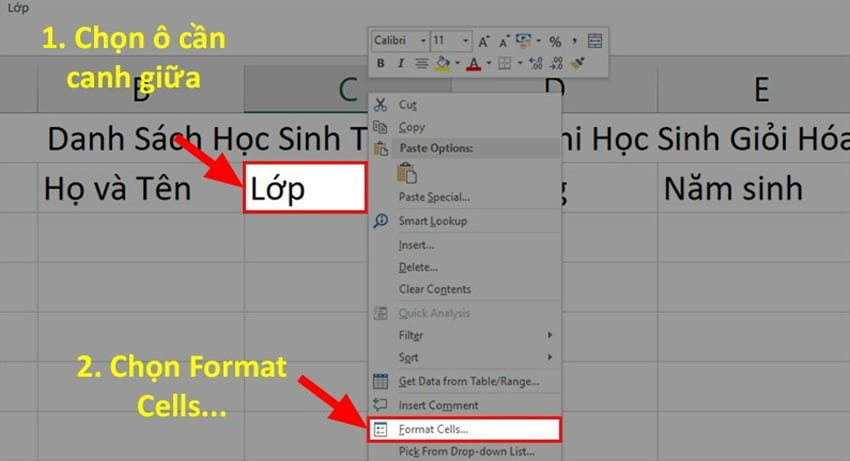Select the 'Họ và Tên' cell
The width and height of the screenshot is (850, 461).
[141, 188]
